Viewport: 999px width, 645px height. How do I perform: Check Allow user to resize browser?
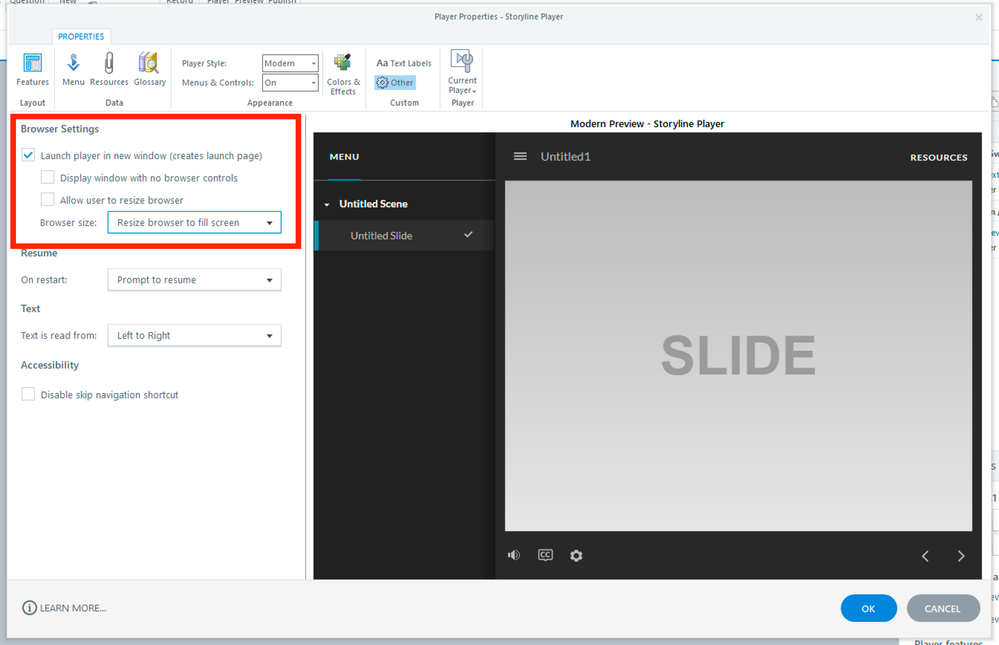tap(48, 200)
